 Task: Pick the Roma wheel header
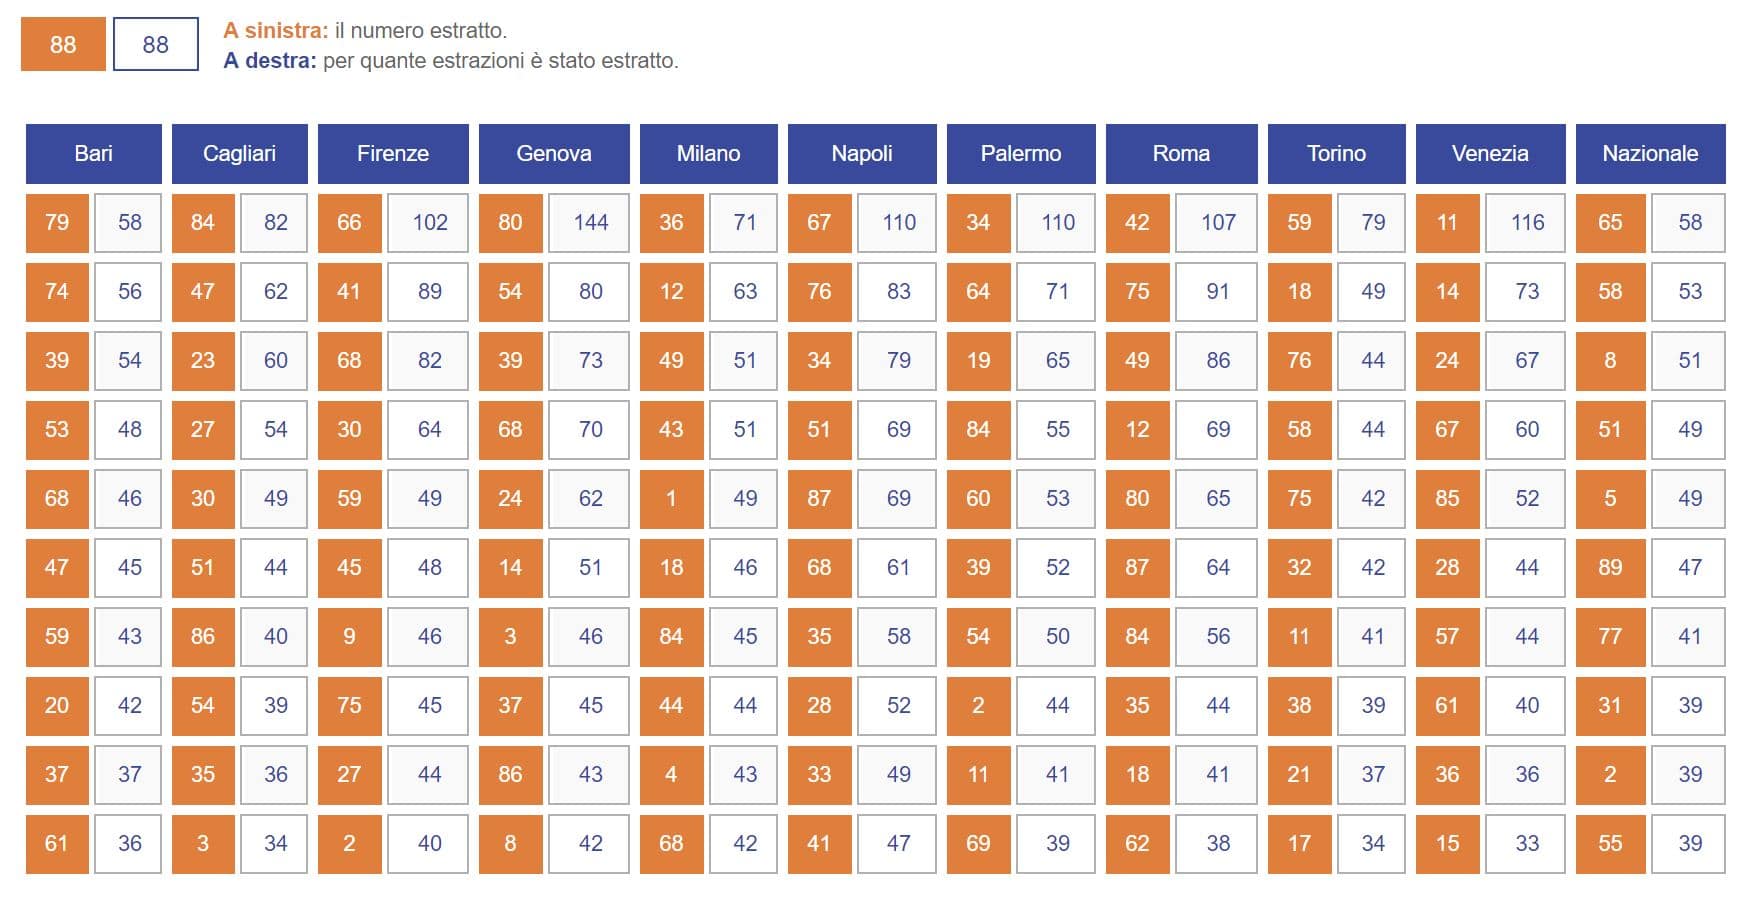point(1181,153)
